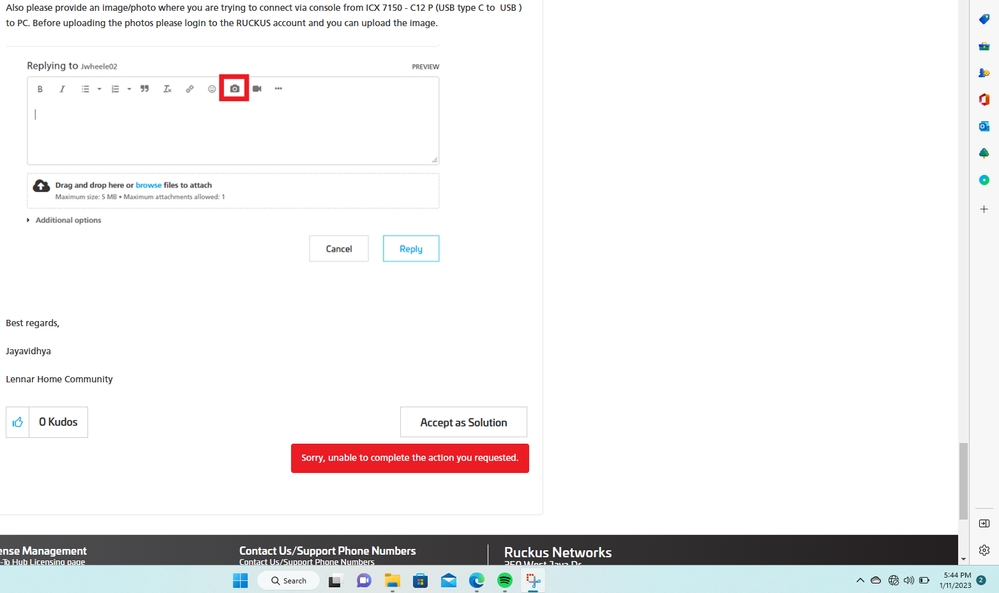Click the Insert Video icon
The height and width of the screenshot is (593, 999).
tap(257, 89)
